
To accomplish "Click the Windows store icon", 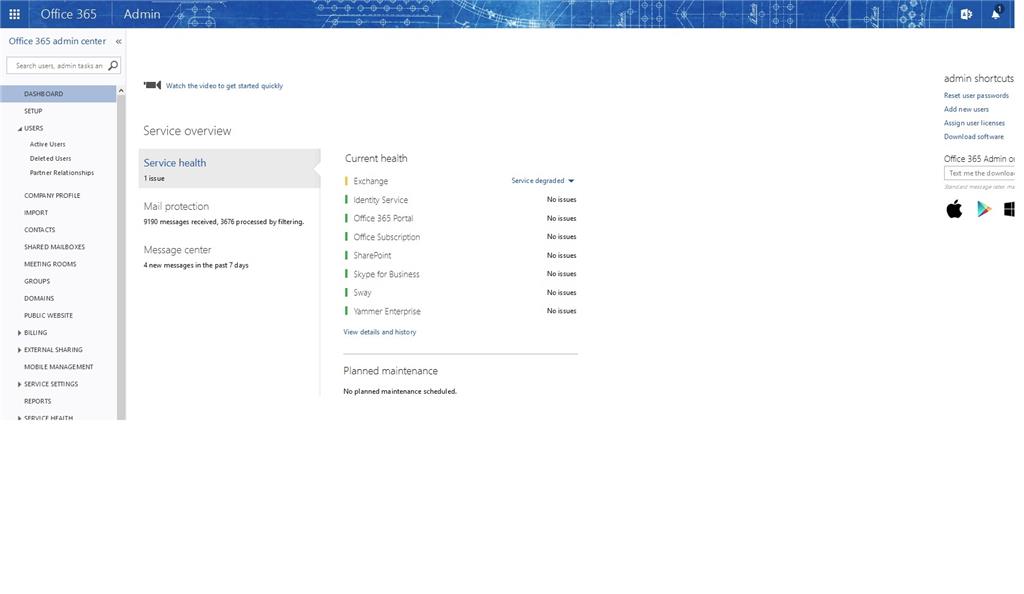I will pos(1010,209).
